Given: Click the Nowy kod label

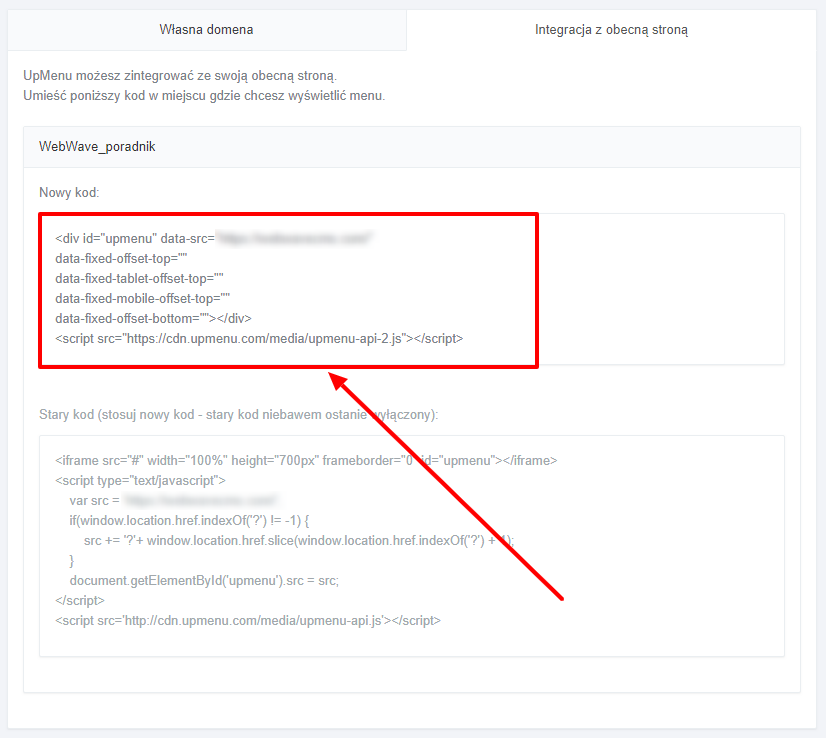Looking at the screenshot, I should pos(69,192).
